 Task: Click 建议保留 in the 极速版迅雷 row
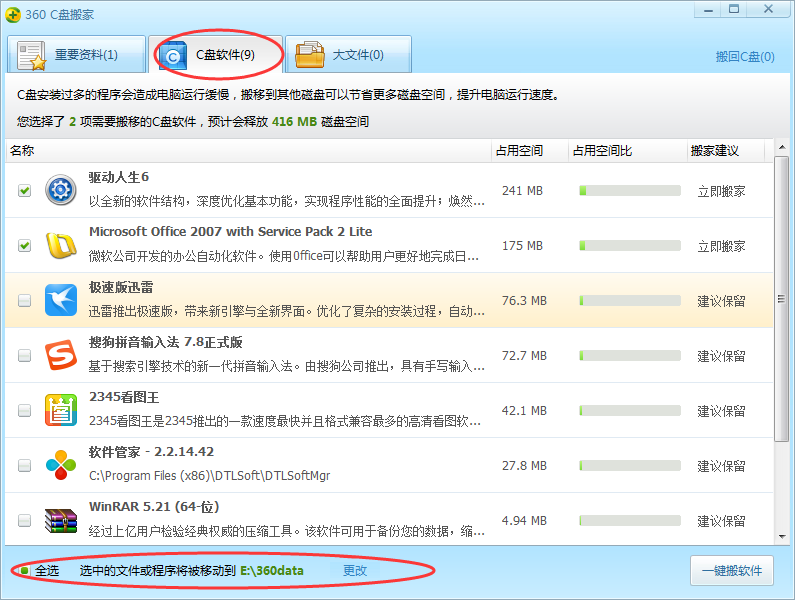(x=721, y=301)
